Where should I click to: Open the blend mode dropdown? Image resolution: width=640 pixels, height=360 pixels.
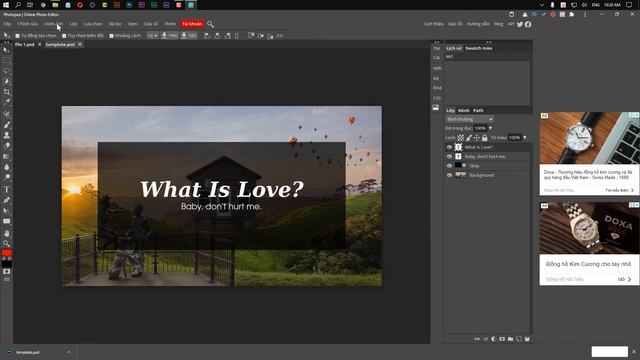pyautogui.click(x=469, y=119)
